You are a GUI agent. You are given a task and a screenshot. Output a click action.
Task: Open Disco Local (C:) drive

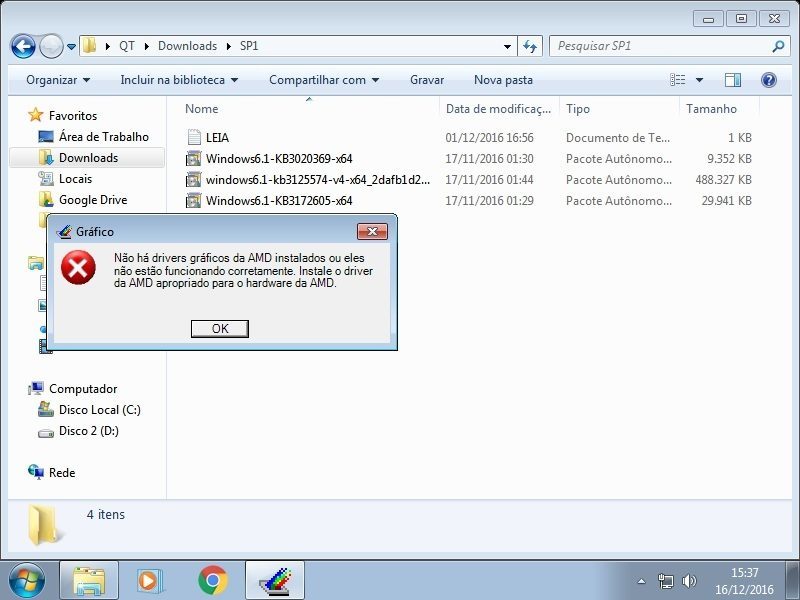(x=99, y=410)
